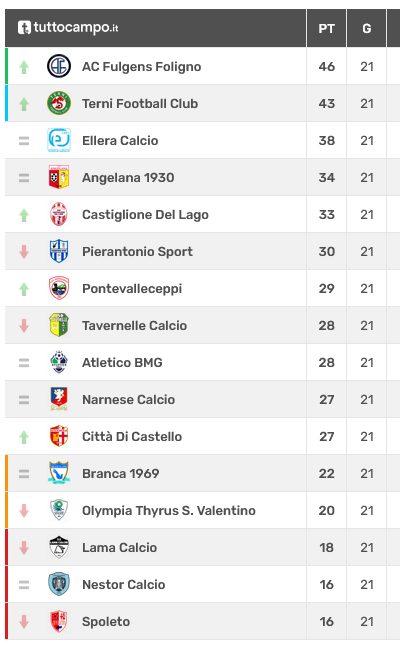Click the Narnese Calcio team crest
The width and height of the screenshot is (400, 656).
(59, 399)
